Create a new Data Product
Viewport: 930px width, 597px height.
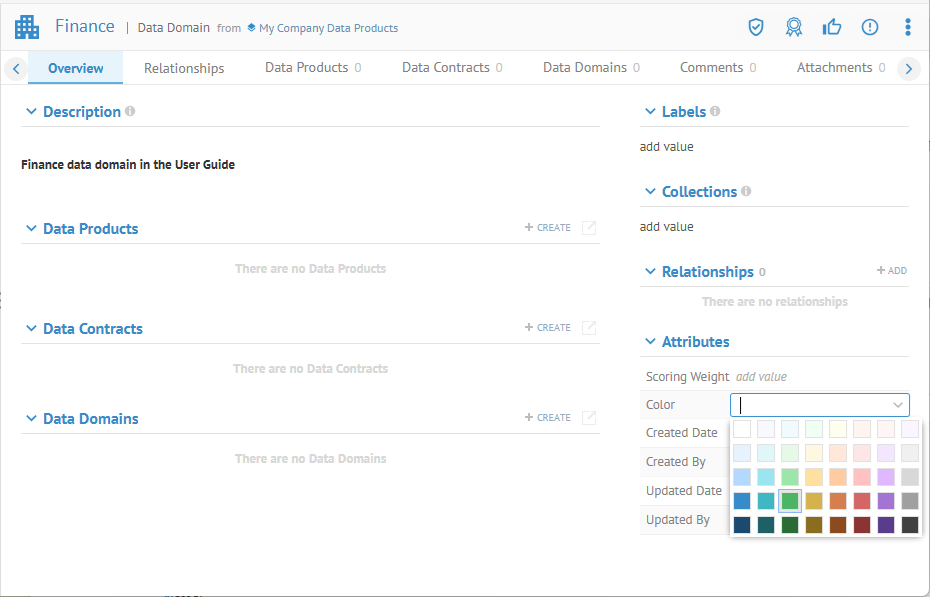coord(548,228)
